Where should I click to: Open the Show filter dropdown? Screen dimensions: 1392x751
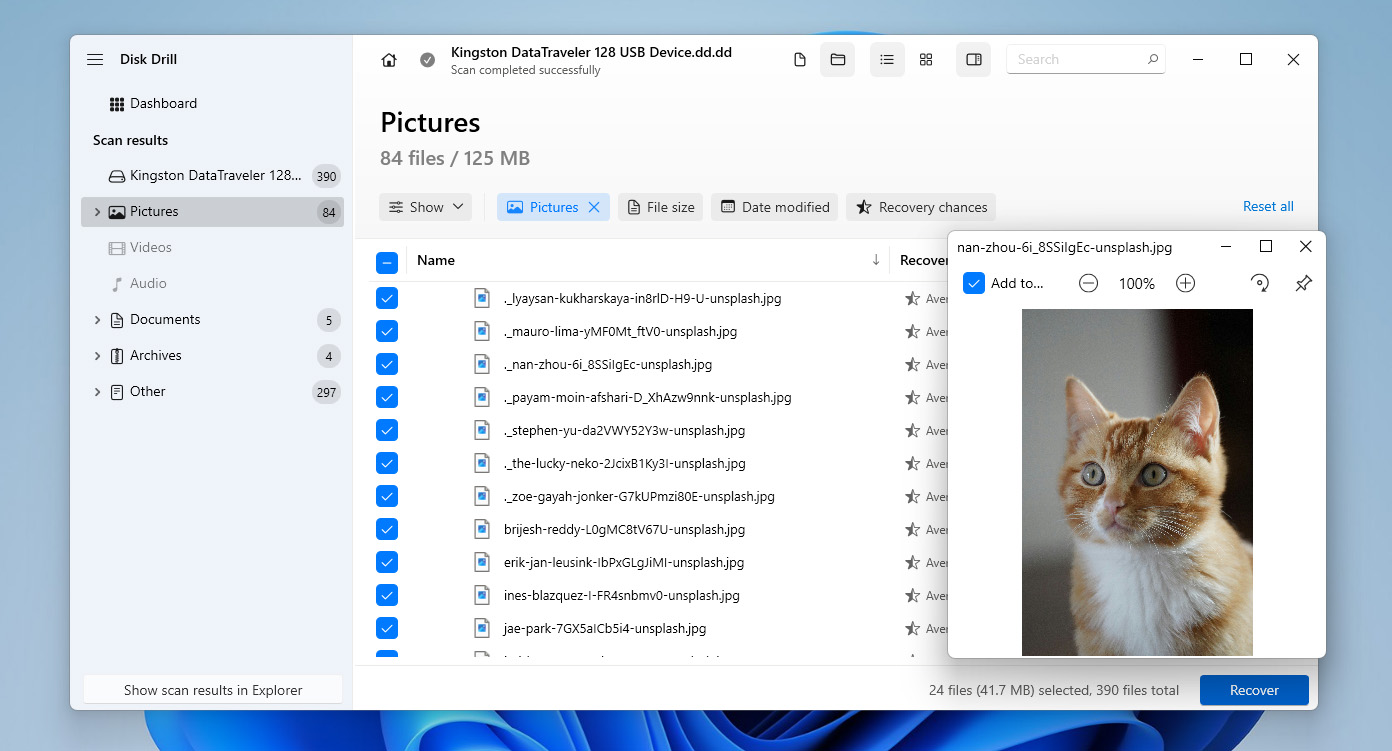point(425,207)
